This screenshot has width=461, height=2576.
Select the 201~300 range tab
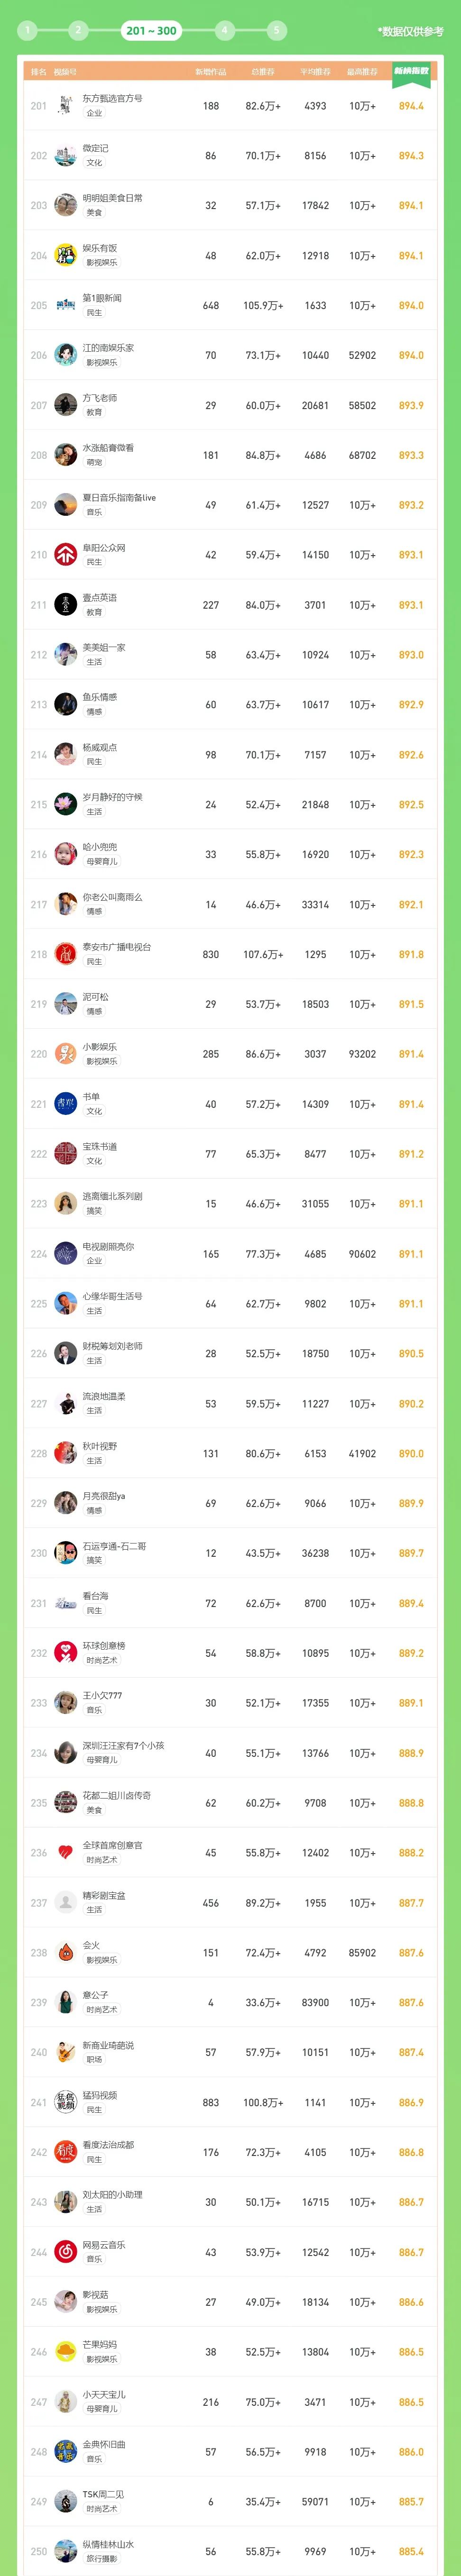[x=152, y=30]
